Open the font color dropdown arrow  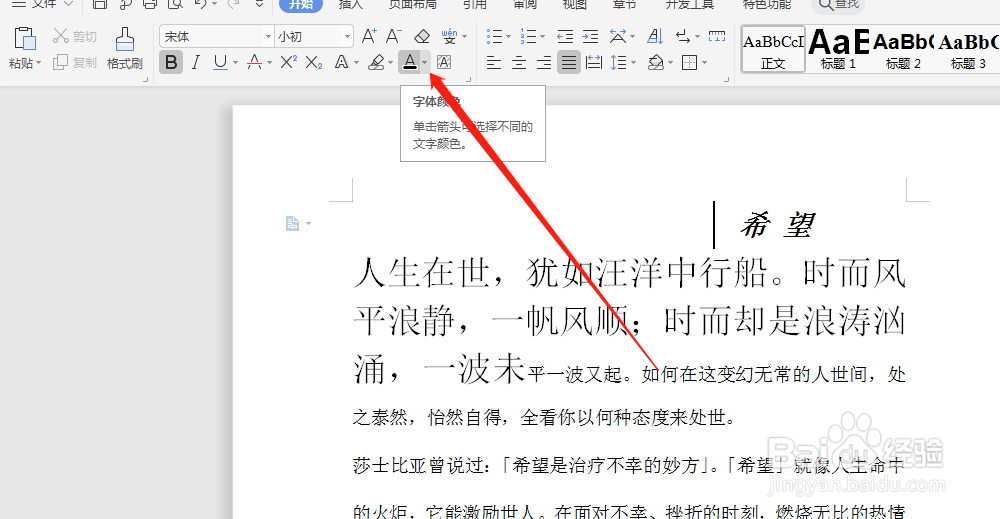[x=425, y=62]
